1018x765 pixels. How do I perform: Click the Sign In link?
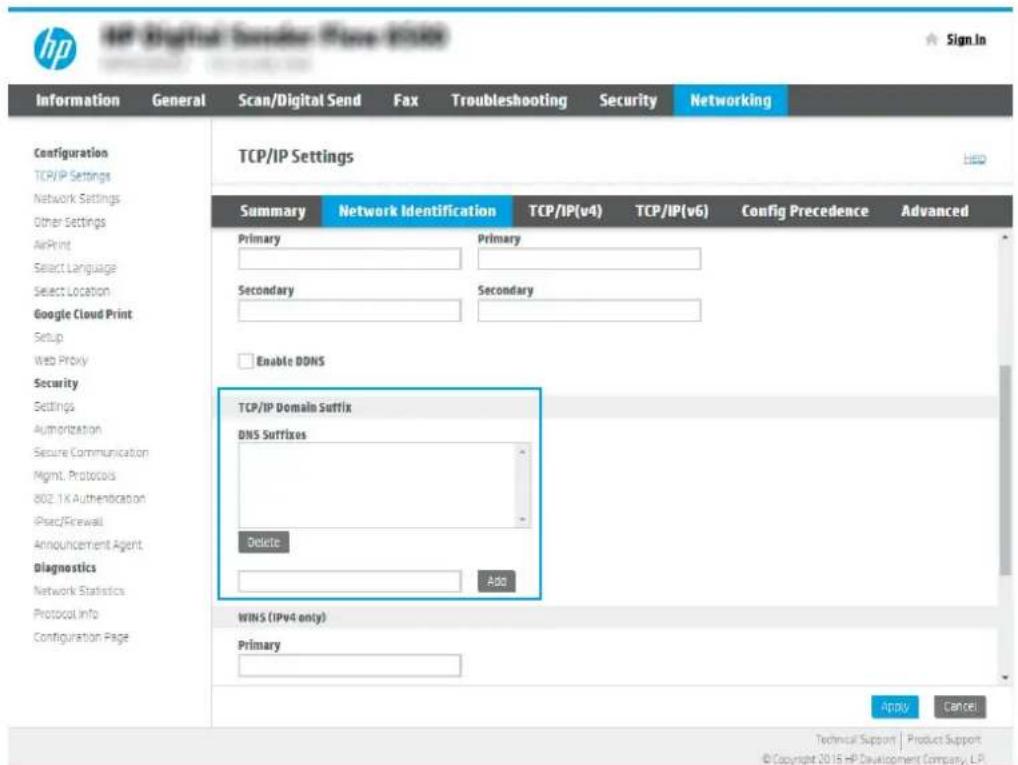click(x=965, y=40)
